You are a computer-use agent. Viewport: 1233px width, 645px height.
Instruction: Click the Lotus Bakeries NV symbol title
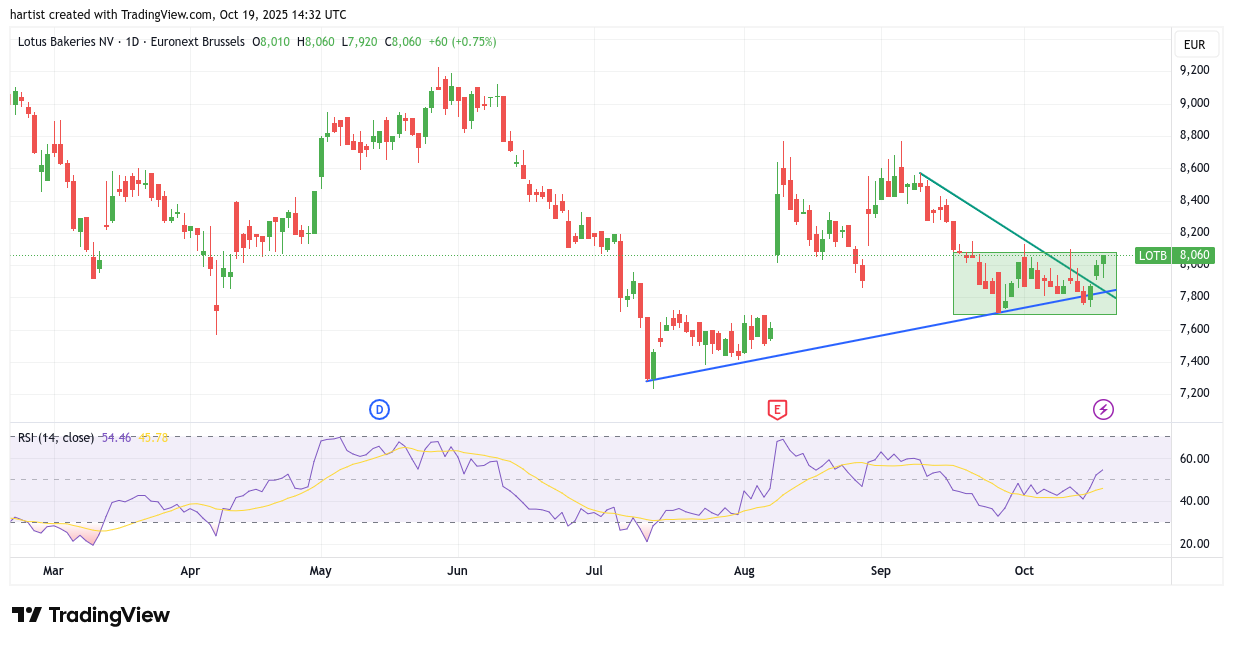click(x=65, y=42)
